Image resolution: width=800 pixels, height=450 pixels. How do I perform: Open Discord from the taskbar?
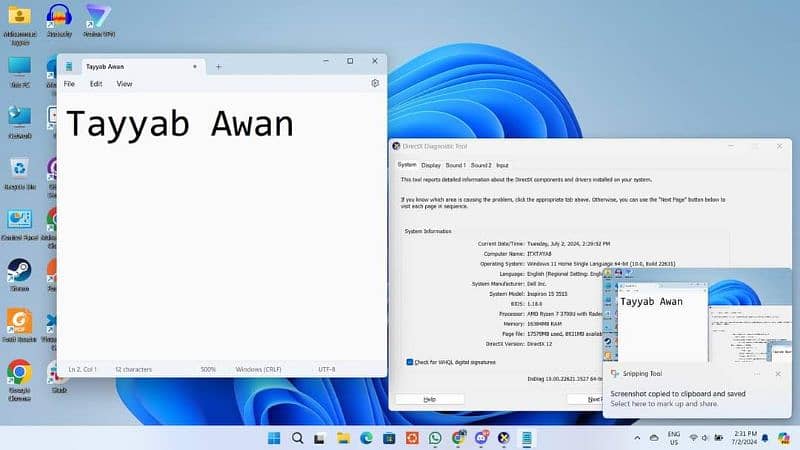click(481, 438)
